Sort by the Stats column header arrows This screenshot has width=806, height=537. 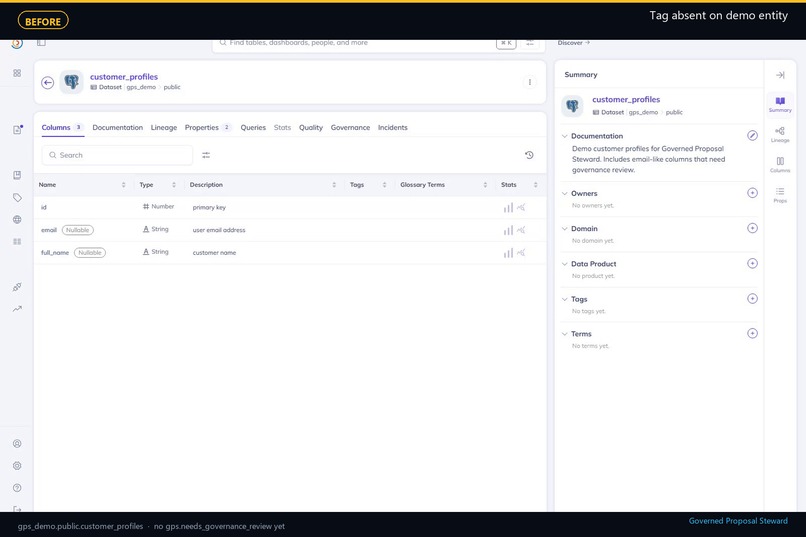click(536, 185)
